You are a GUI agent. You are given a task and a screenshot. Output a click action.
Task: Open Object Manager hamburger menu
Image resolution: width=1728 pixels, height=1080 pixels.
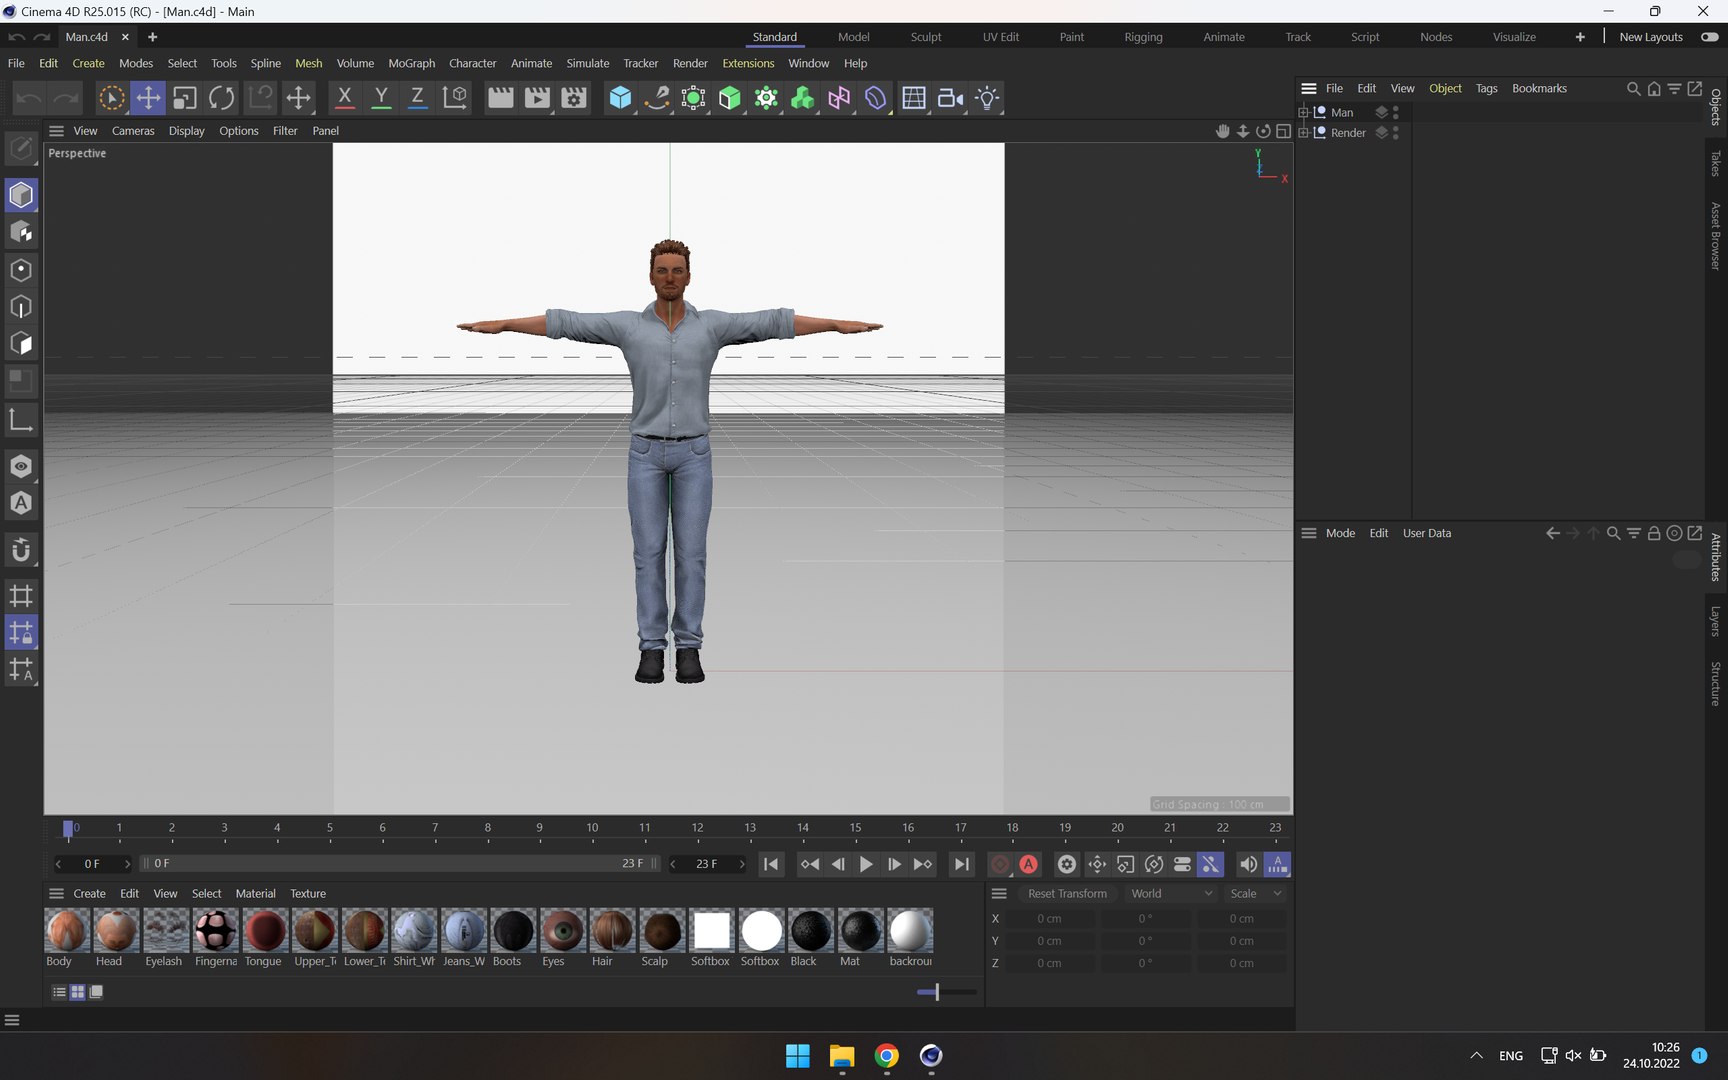1308,89
